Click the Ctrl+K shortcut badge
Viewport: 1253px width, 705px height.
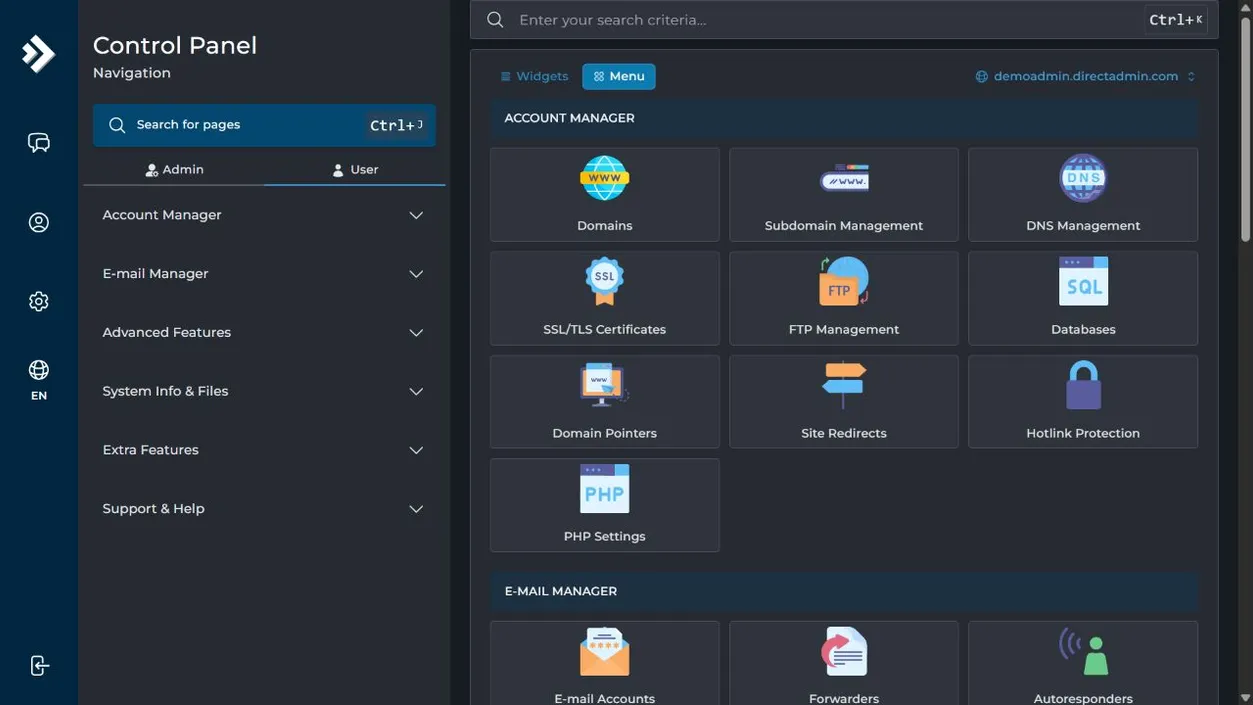click(1176, 20)
